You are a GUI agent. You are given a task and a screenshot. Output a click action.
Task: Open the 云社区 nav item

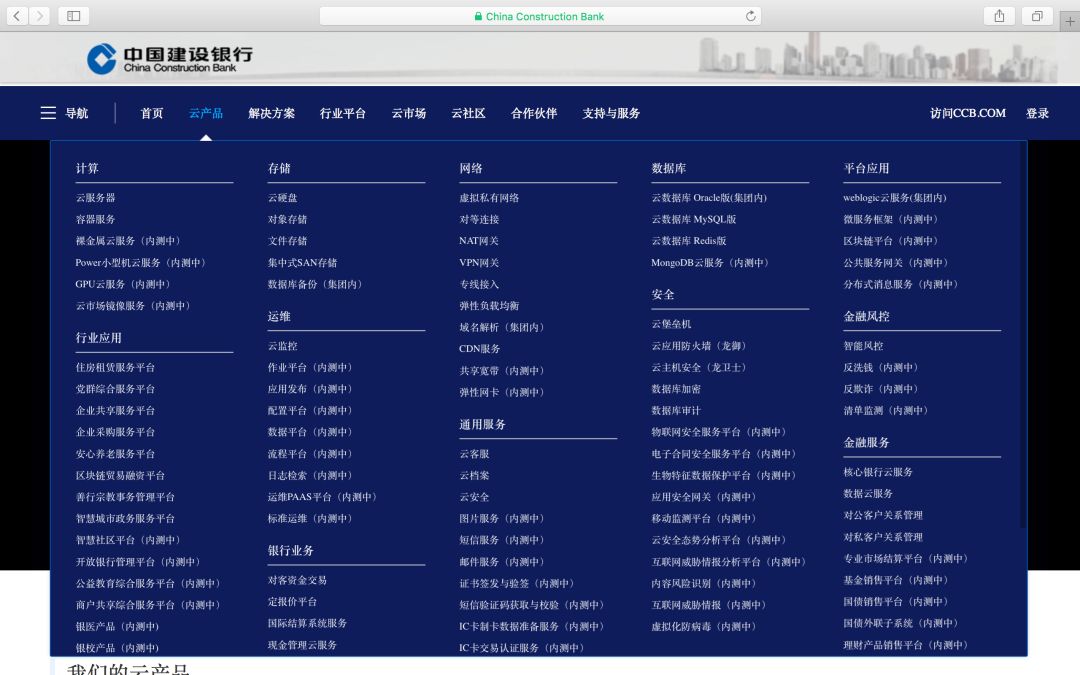click(x=468, y=113)
